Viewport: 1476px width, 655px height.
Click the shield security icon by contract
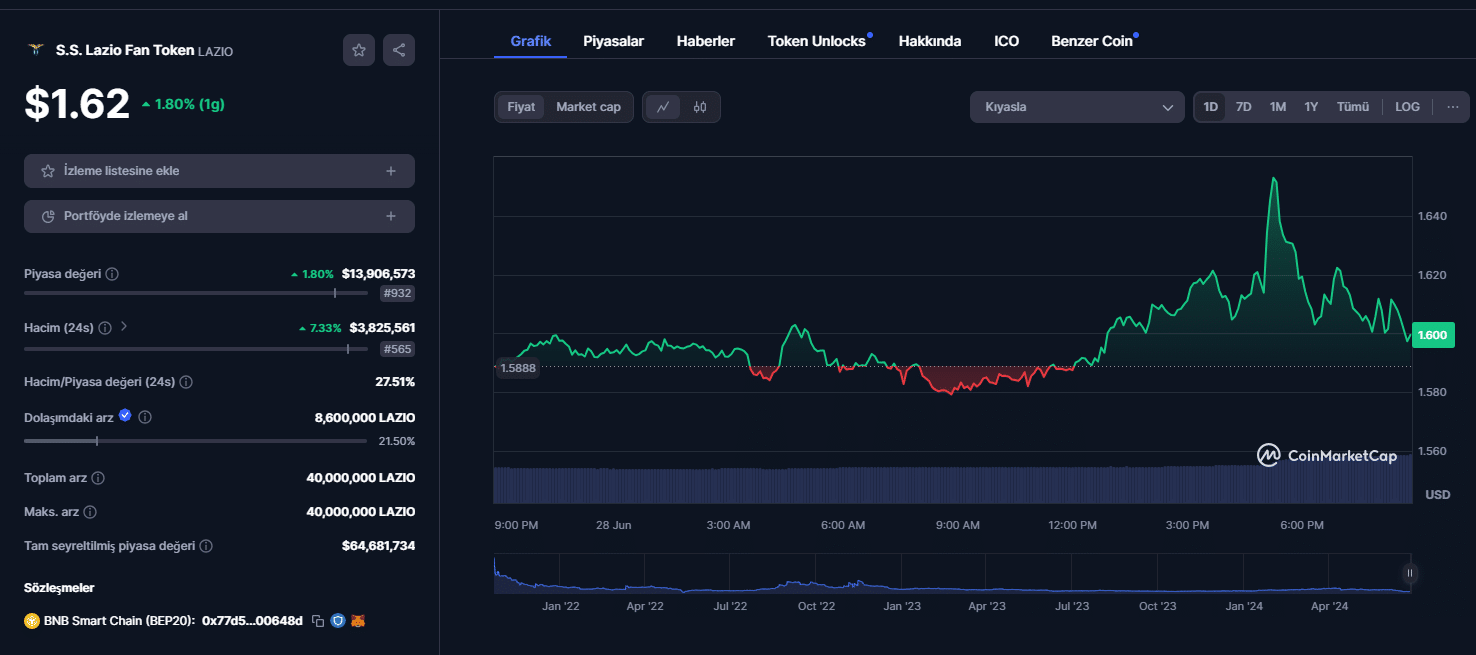(338, 621)
